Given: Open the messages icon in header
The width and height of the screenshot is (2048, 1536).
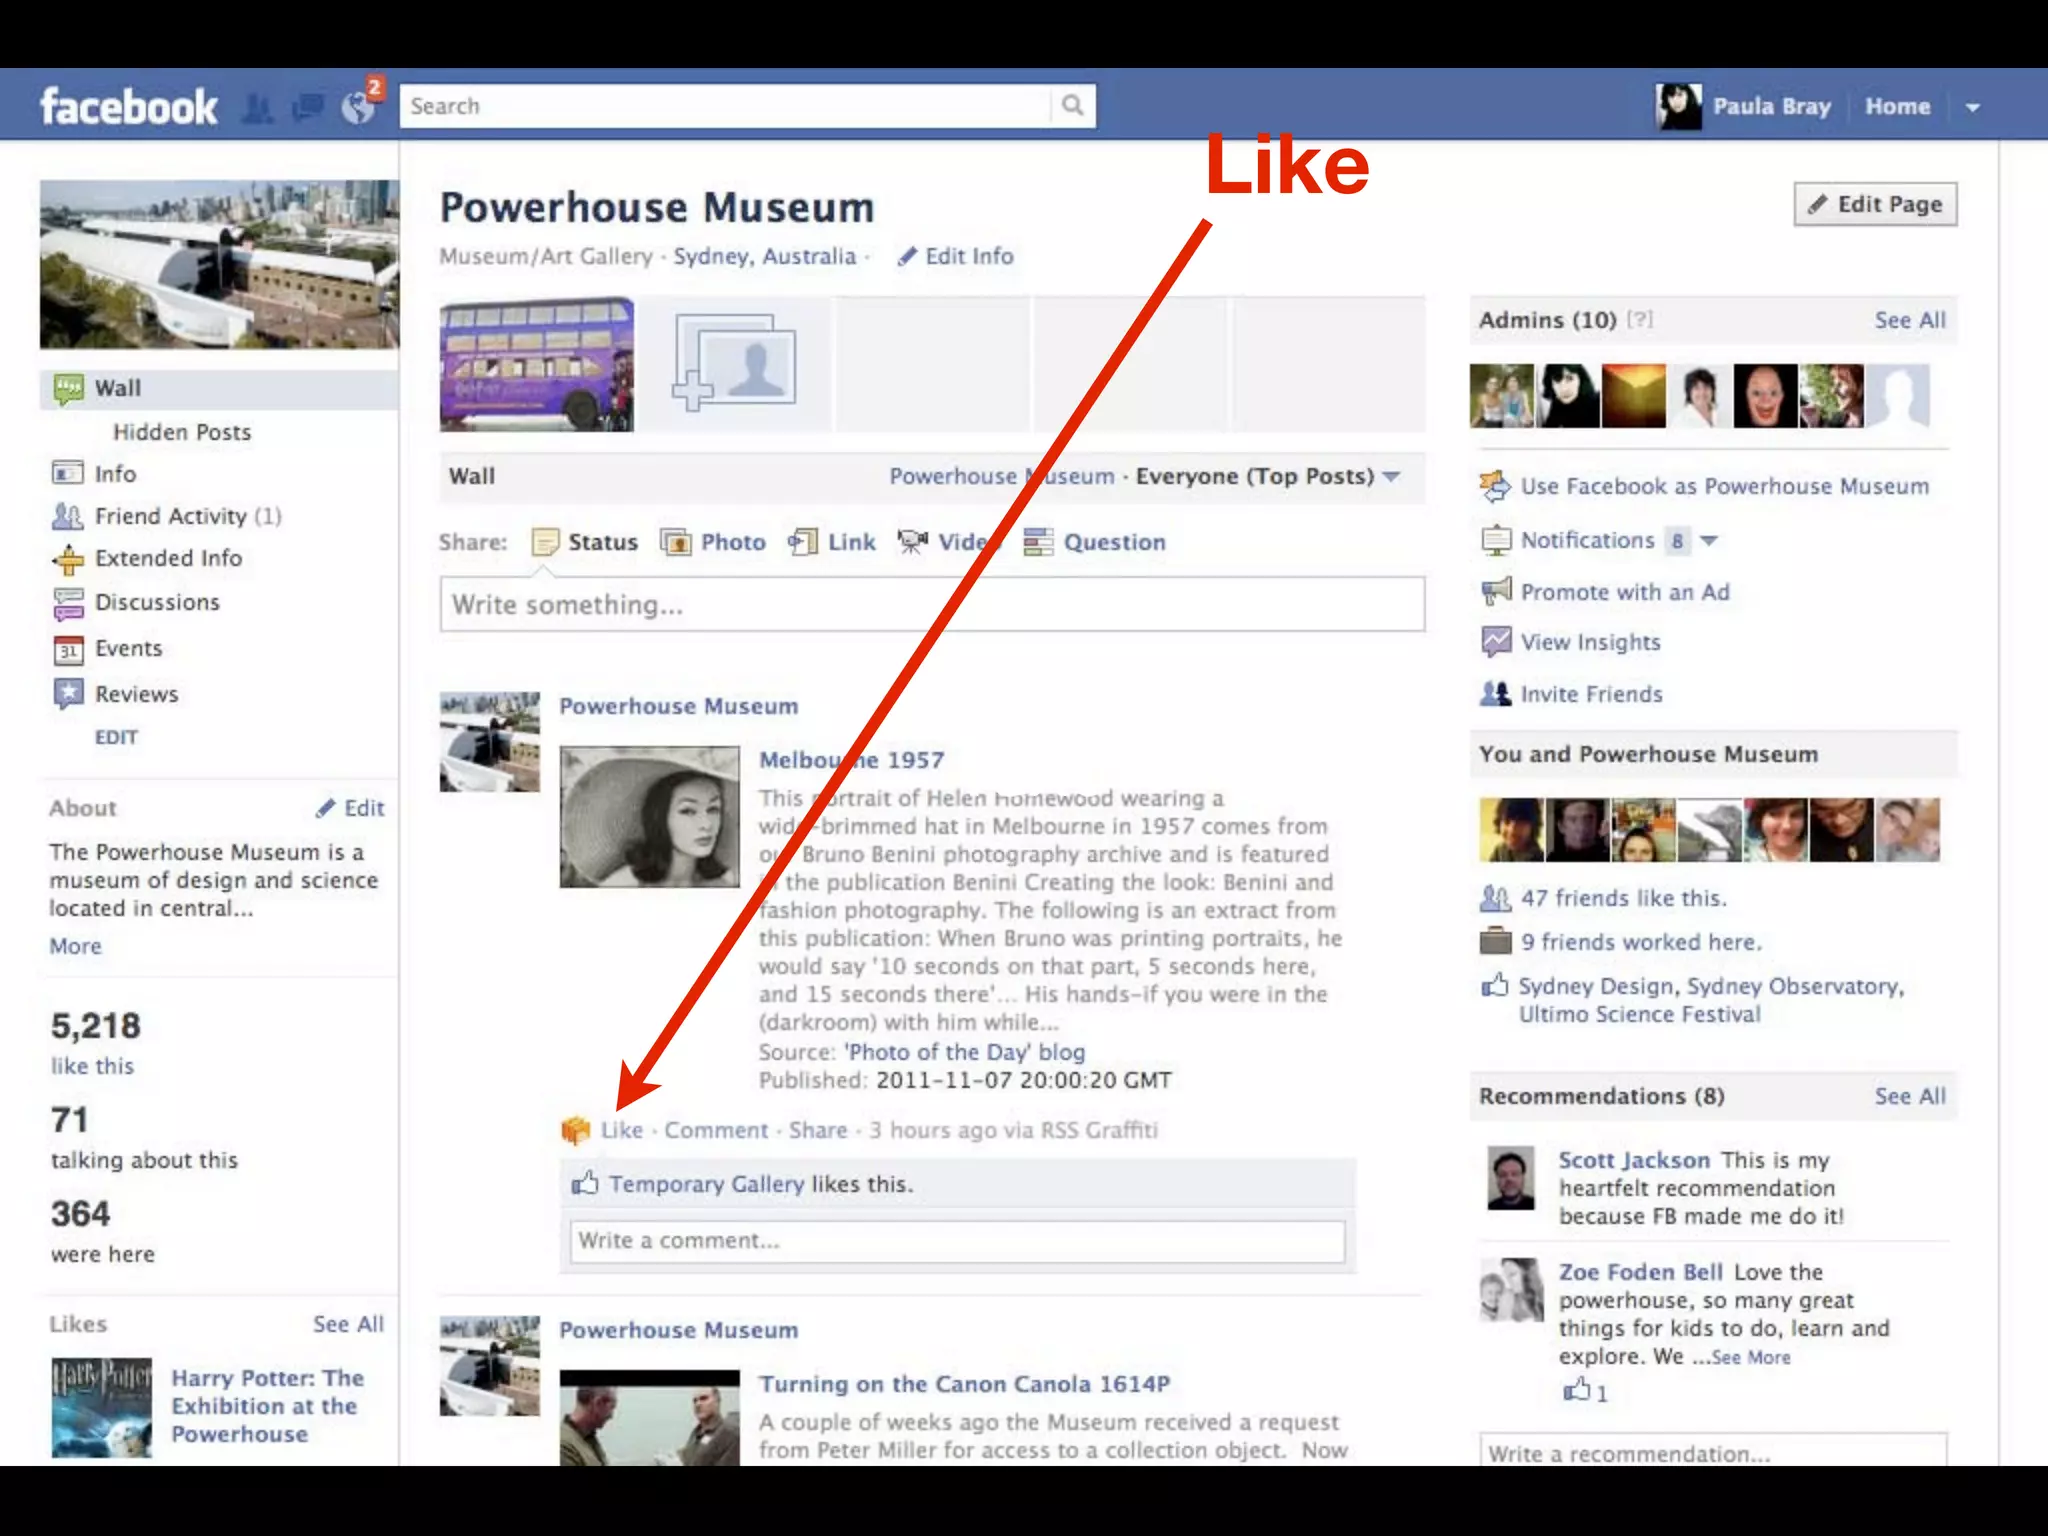Looking at the screenshot, I should (x=307, y=107).
